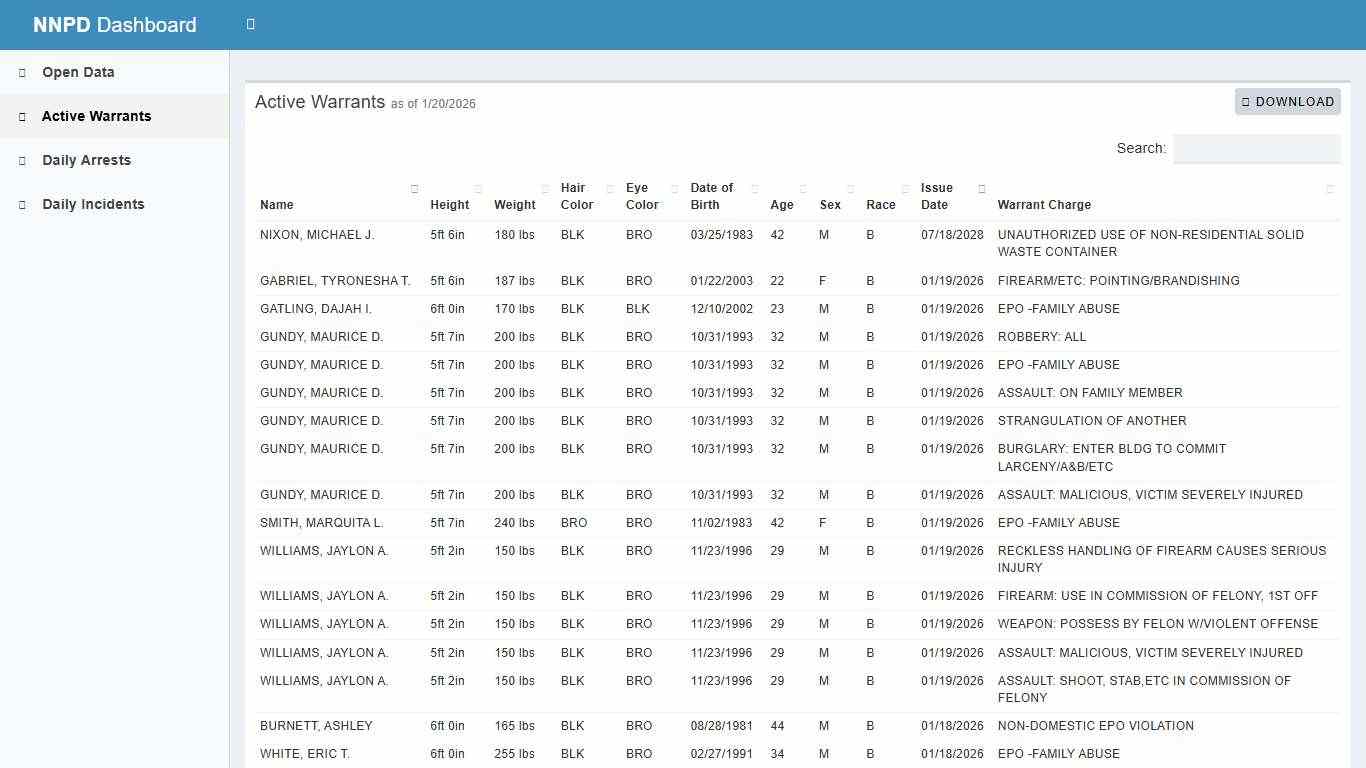Toggle sorting on the Height column
Screen dimensions: 1366x768
click(477, 188)
